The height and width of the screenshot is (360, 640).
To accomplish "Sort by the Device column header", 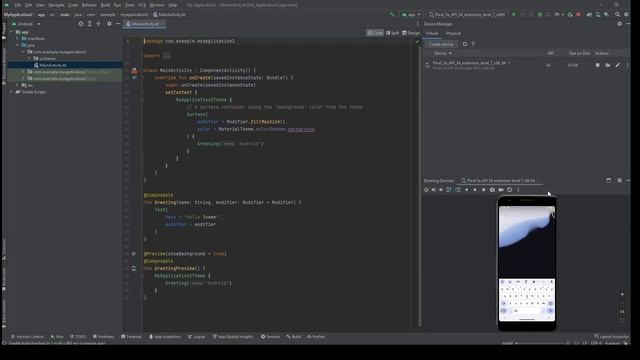I will coord(442,53).
